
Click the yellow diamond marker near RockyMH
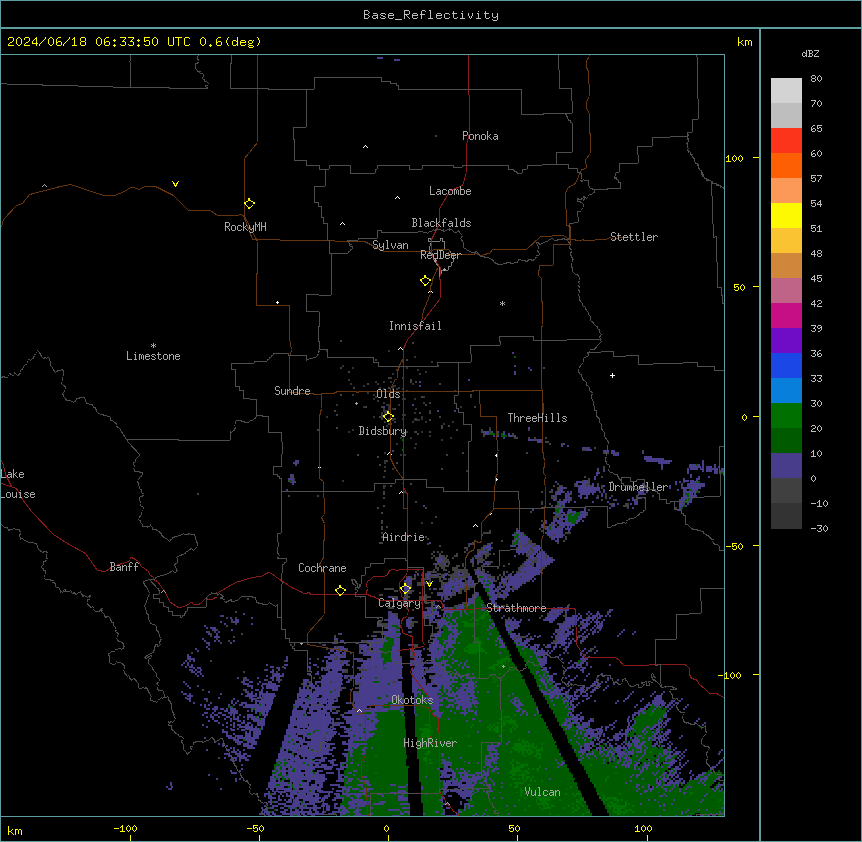[249, 204]
